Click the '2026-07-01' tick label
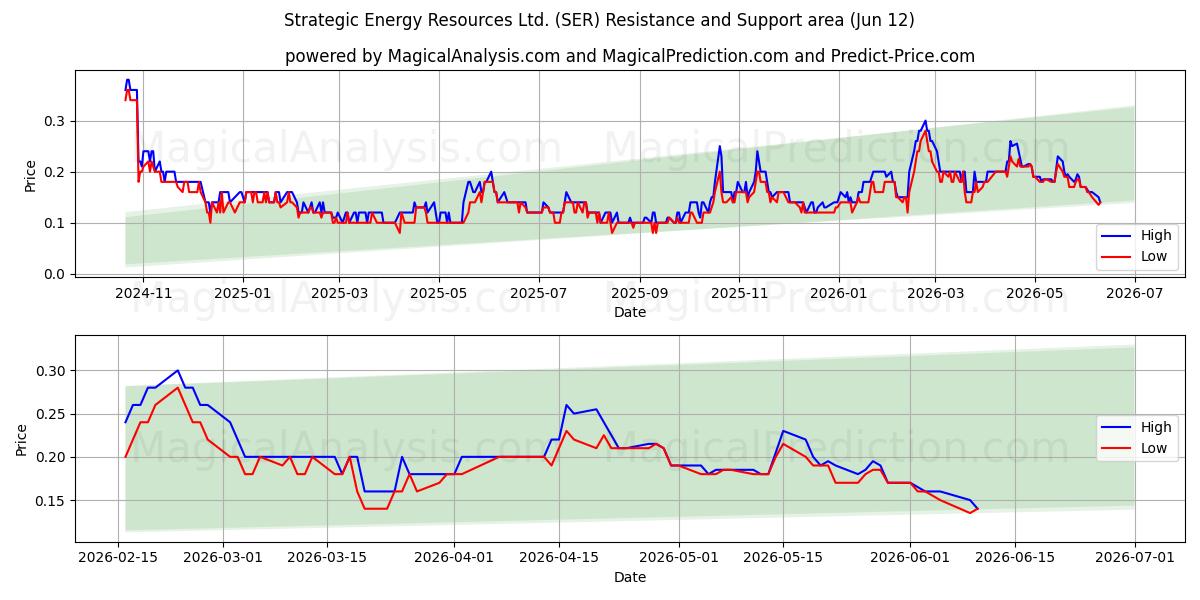Viewport: 1200px width, 600px height. pyautogui.click(x=1135, y=558)
